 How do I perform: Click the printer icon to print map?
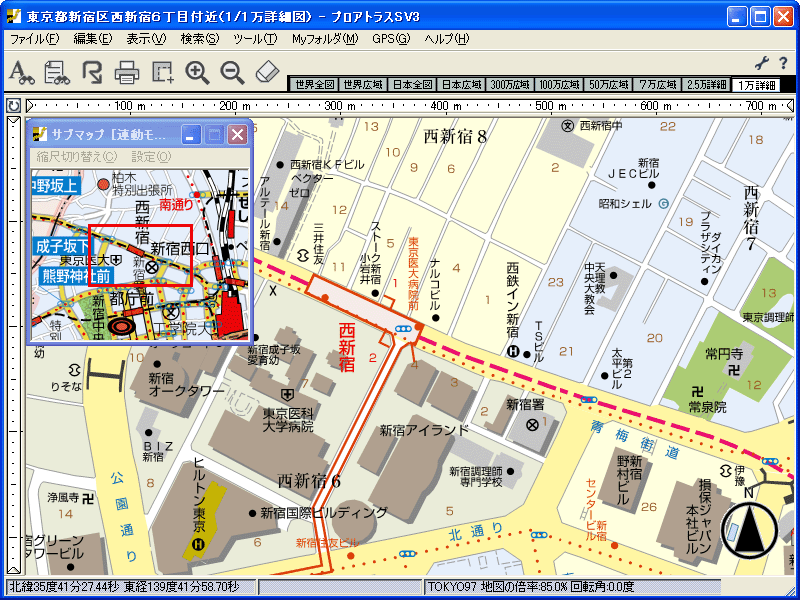[127, 72]
